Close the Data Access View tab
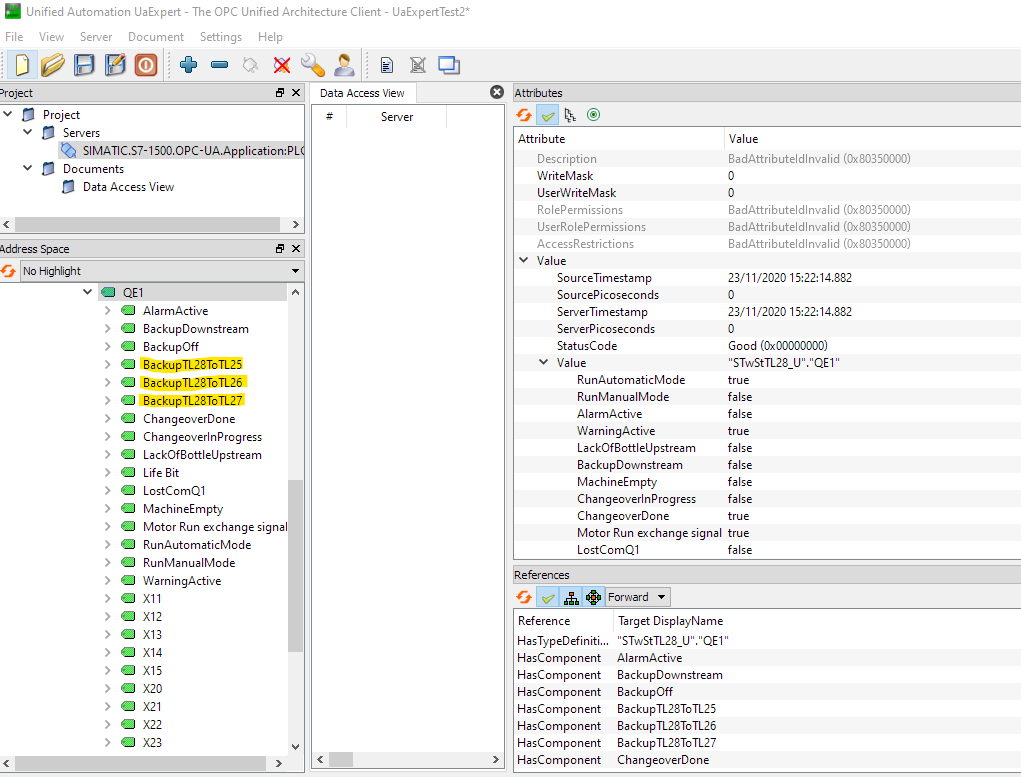1021x777 pixels. click(x=497, y=92)
